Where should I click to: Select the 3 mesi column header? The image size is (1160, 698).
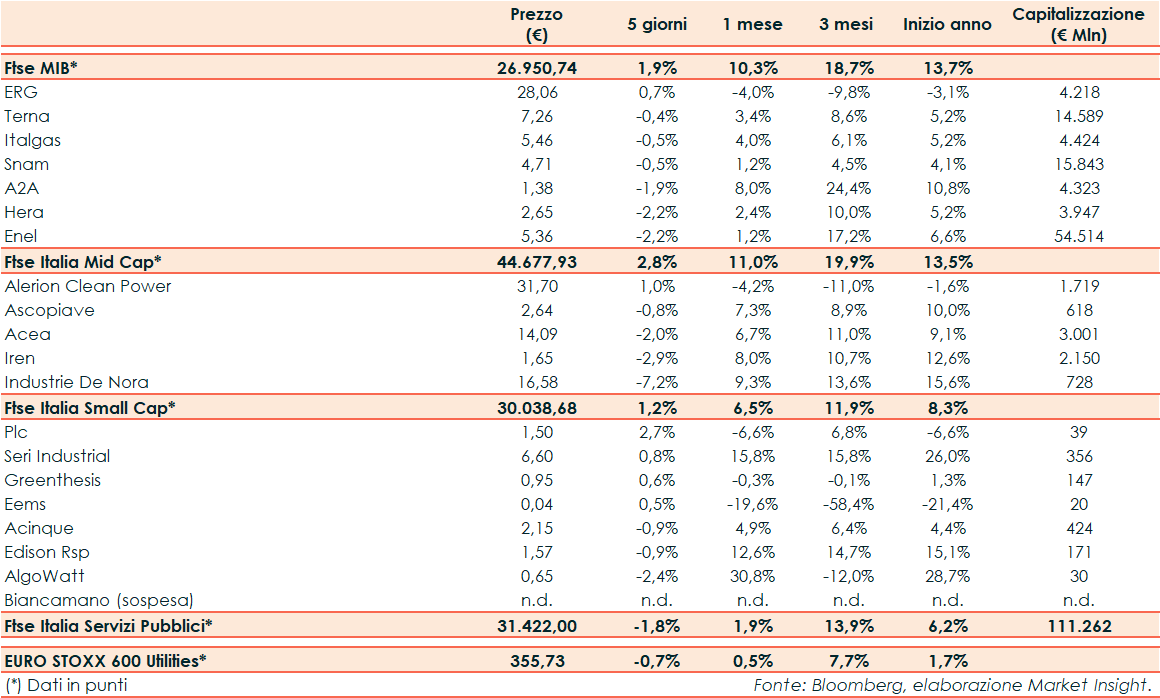[x=848, y=25]
